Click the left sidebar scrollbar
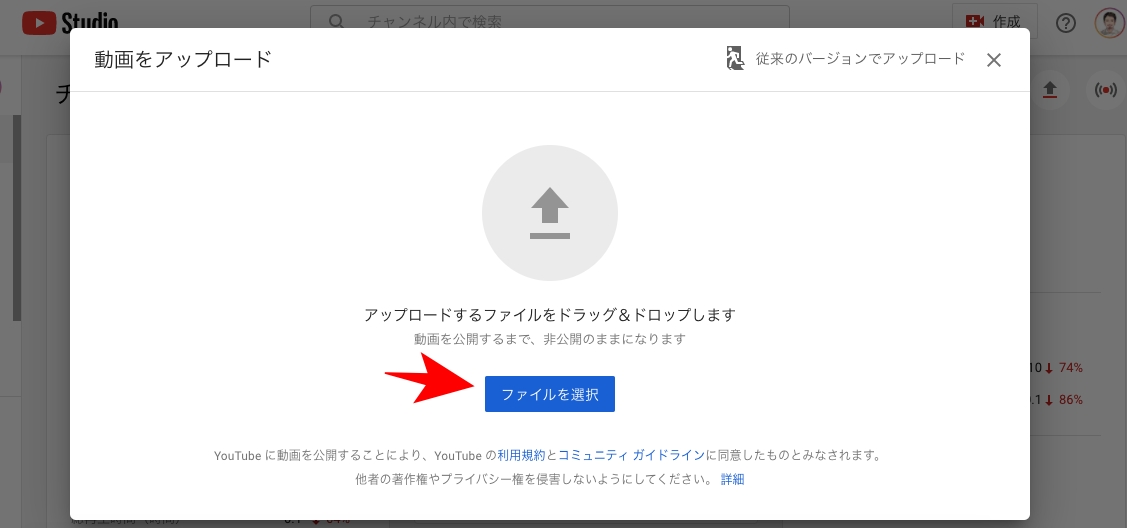1127x528 pixels. click(x=17, y=218)
